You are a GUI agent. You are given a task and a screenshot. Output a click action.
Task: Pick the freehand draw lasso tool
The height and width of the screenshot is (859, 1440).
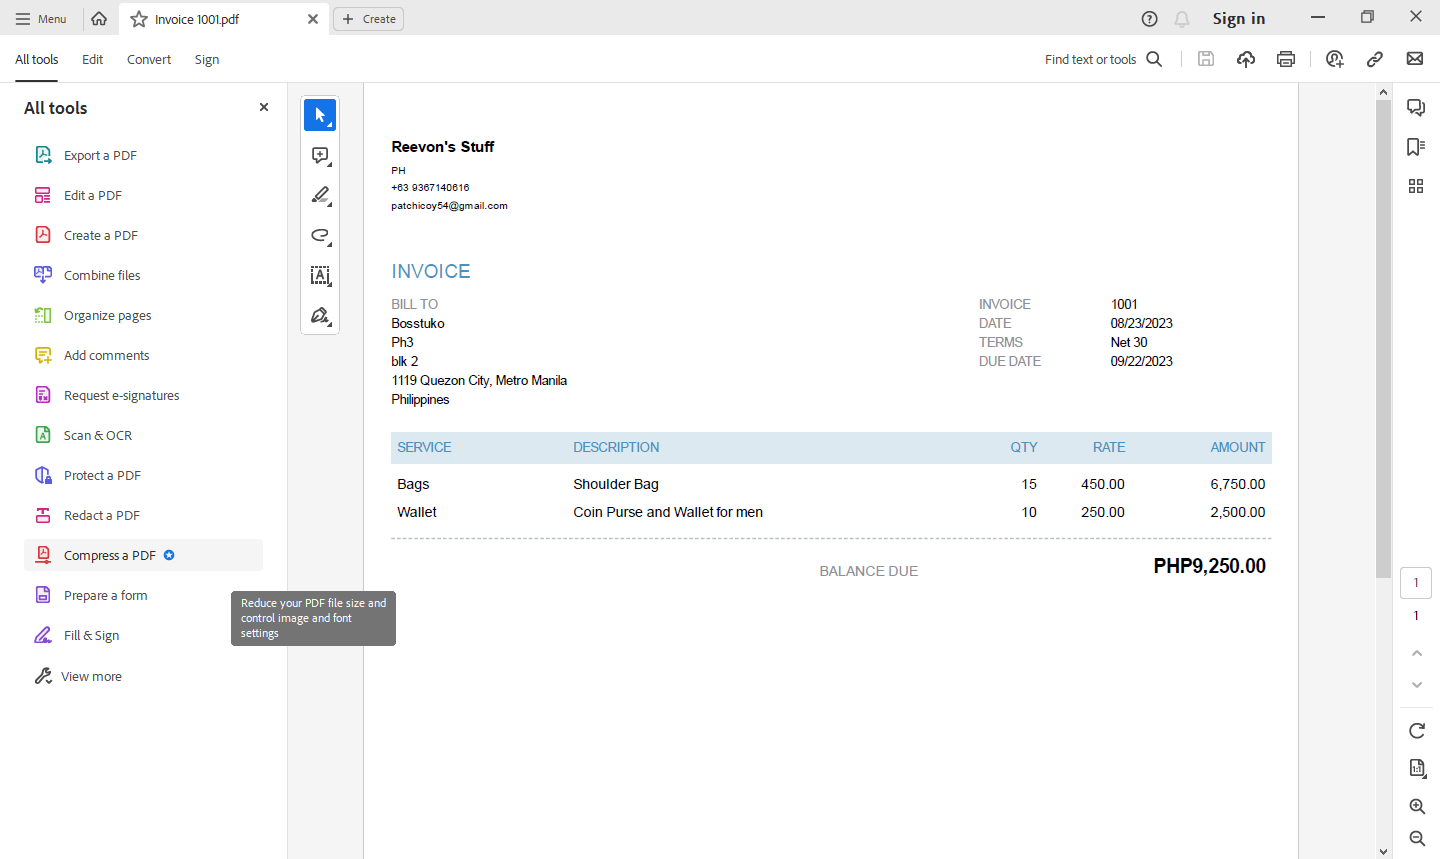[x=320, y=236]
